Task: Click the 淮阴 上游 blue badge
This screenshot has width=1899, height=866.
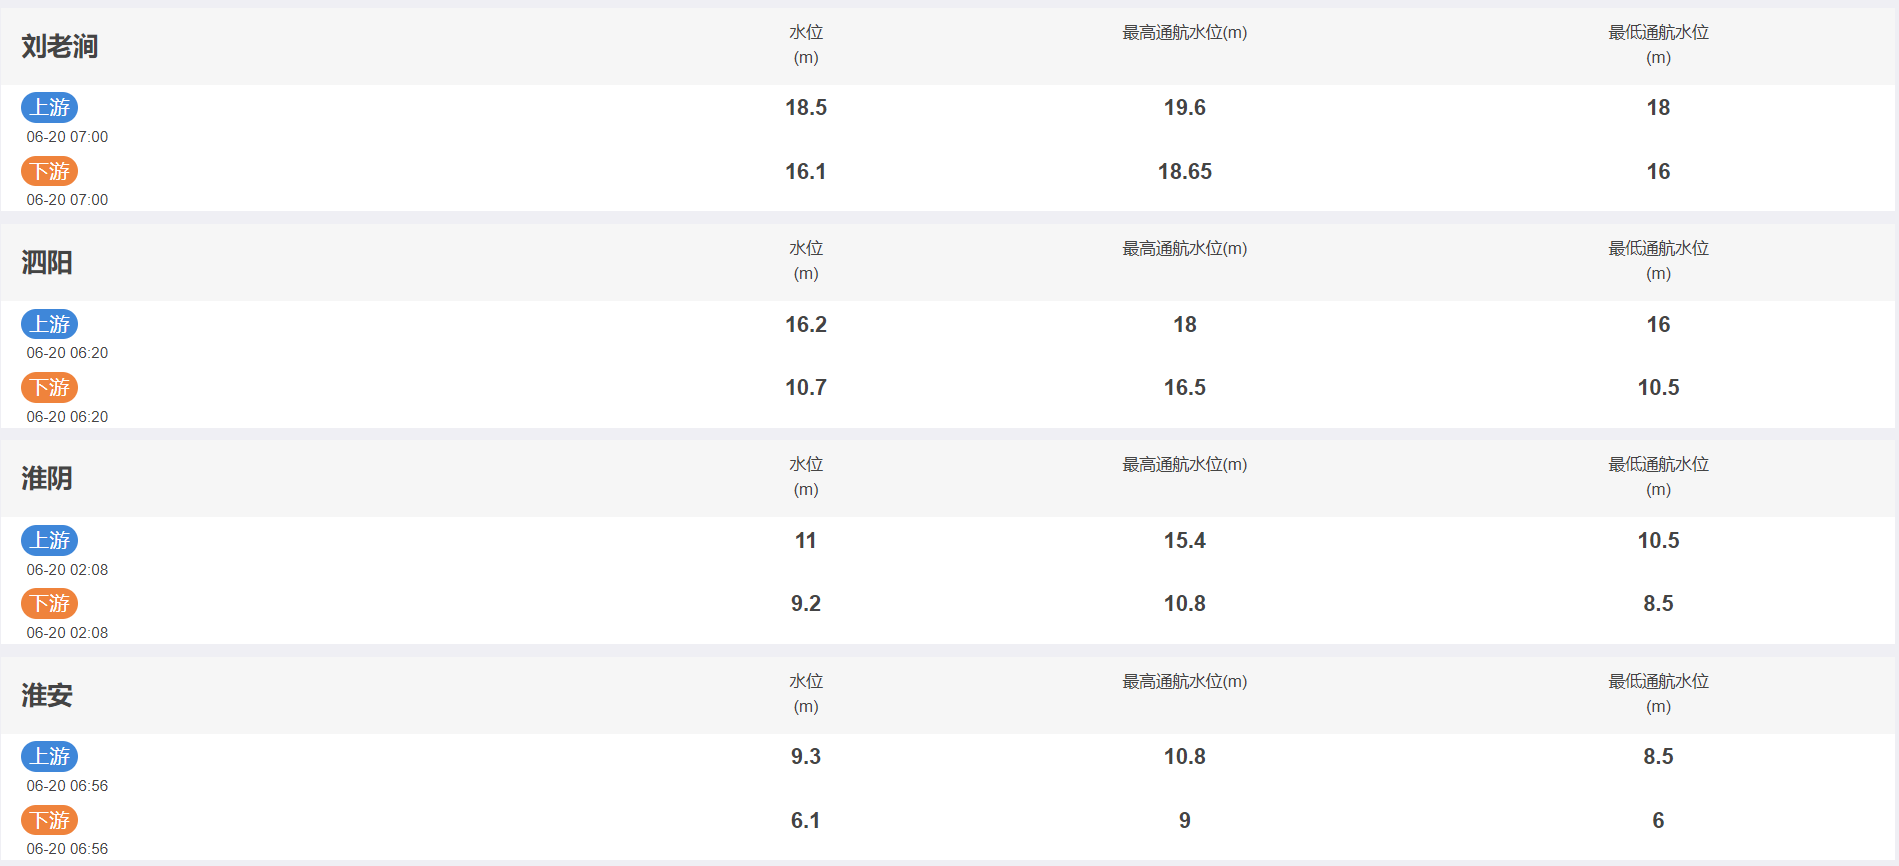Action: click(49, 540)
